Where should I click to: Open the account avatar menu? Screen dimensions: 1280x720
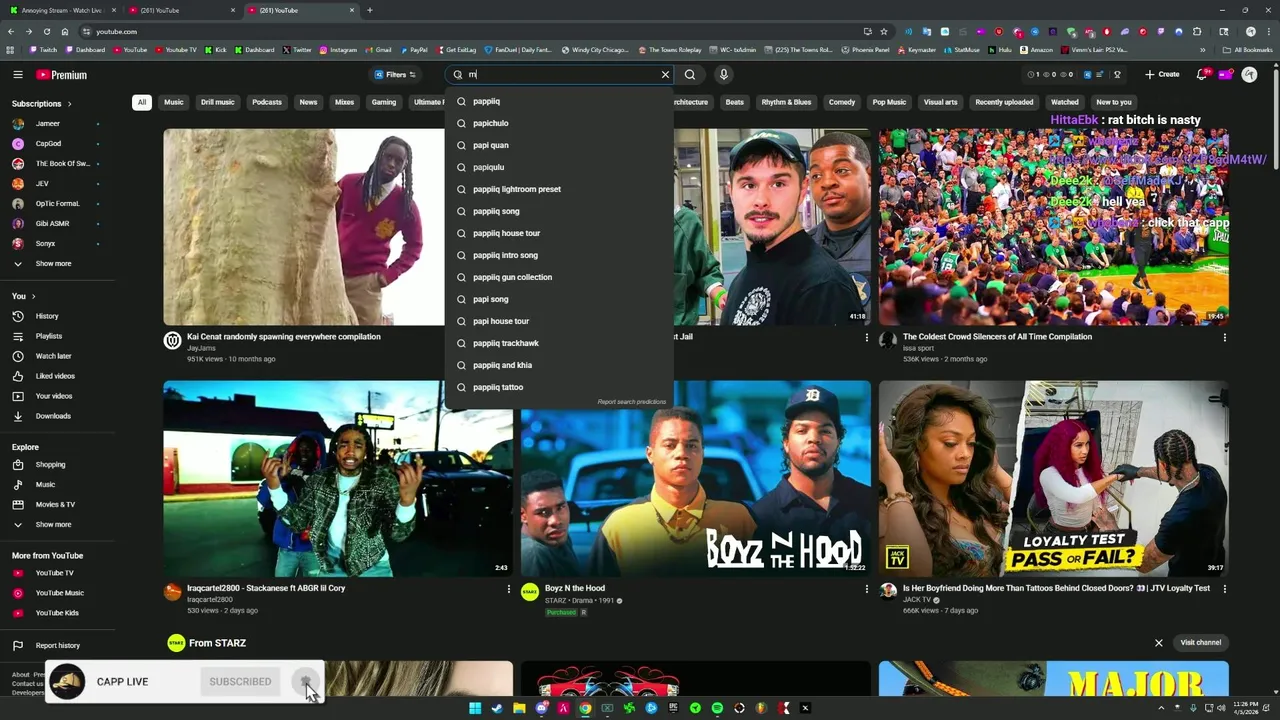point(1249,75)
